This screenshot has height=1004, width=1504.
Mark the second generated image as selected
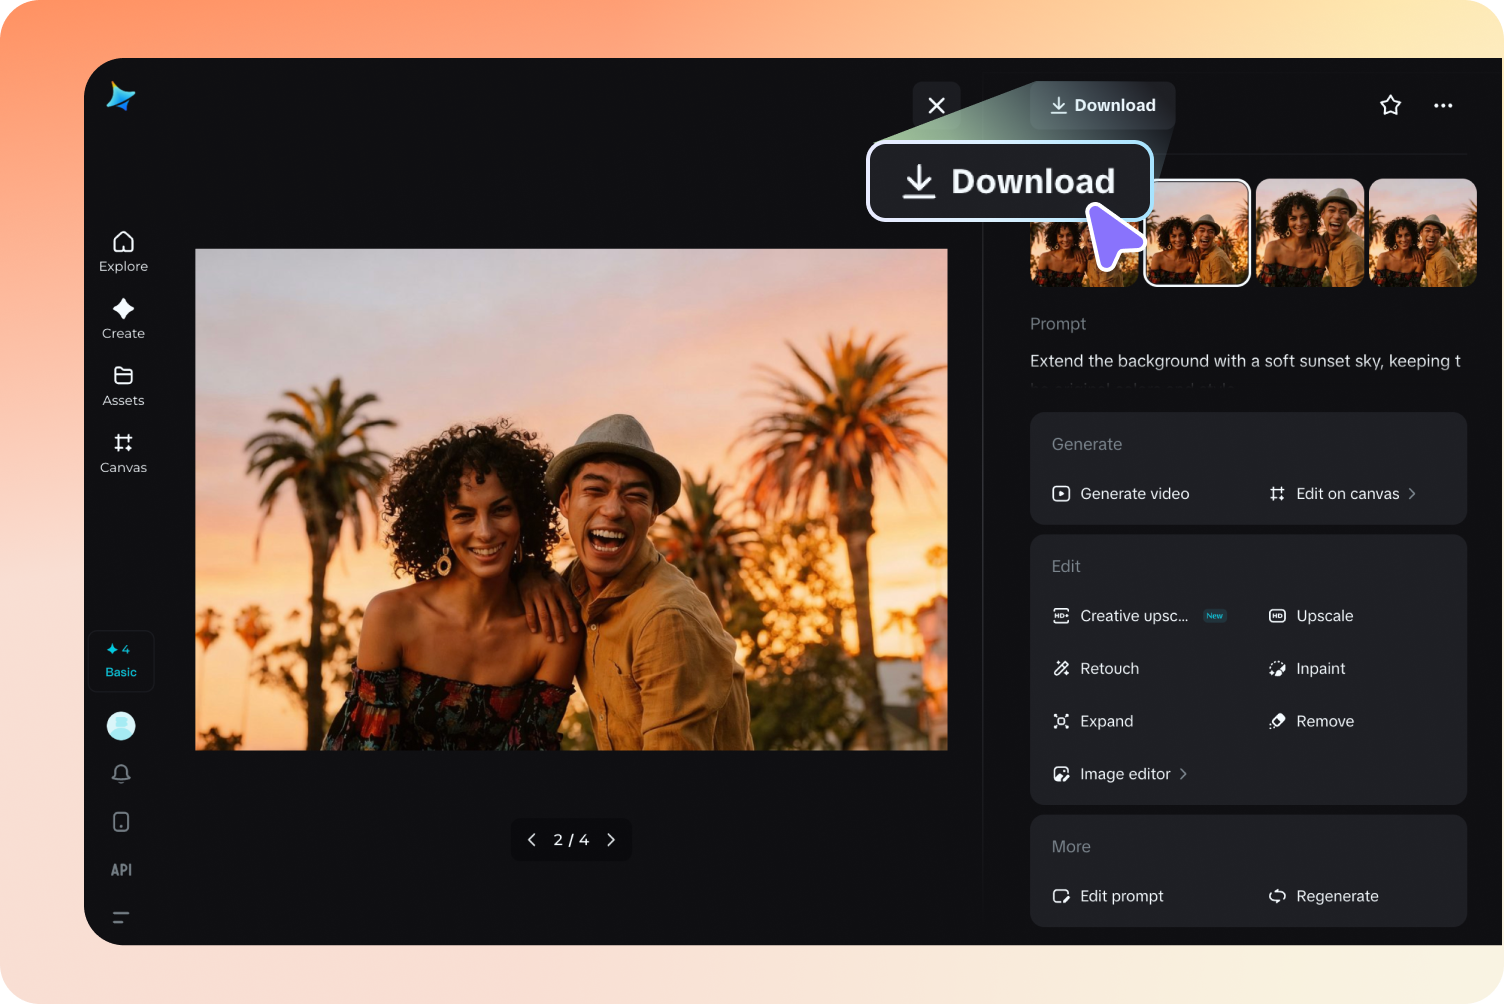click(1196, 232)
